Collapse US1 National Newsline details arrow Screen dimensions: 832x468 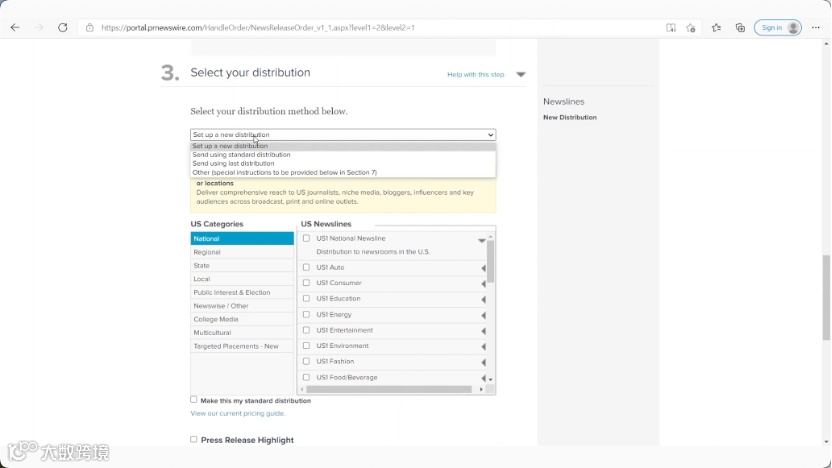point(481,240)
